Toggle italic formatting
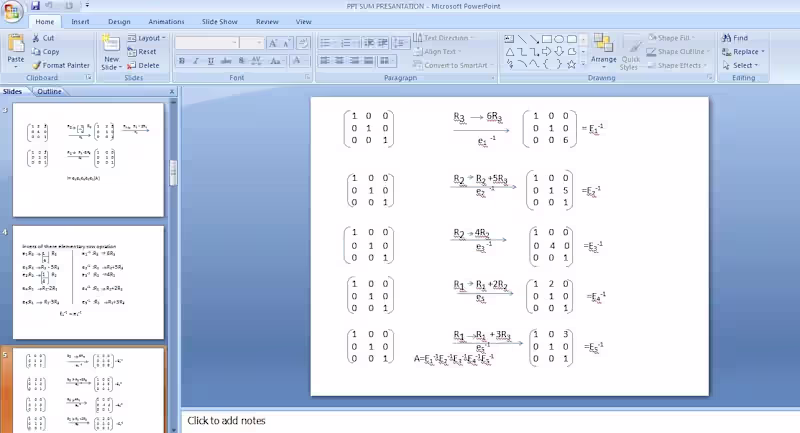The width and height of the screenshot is (800, 433). click(196, 61)
